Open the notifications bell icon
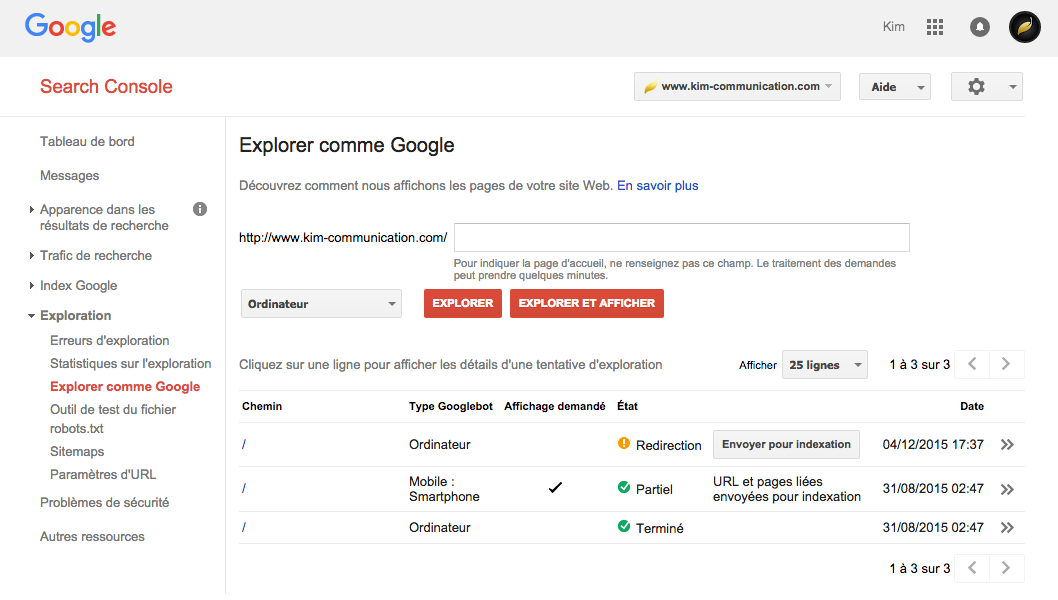This screenshot has width=1058, height=600. click(x=980, y=27)
